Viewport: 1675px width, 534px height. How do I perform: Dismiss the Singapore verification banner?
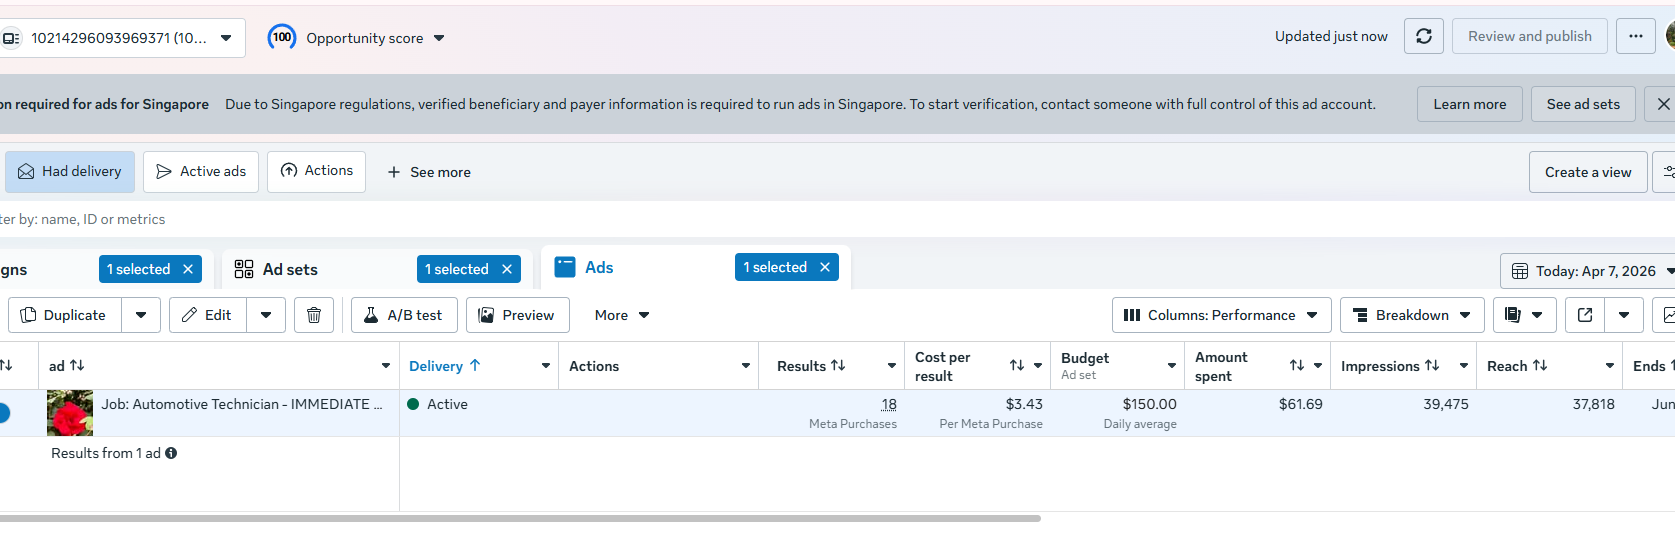click(1663, 104)
